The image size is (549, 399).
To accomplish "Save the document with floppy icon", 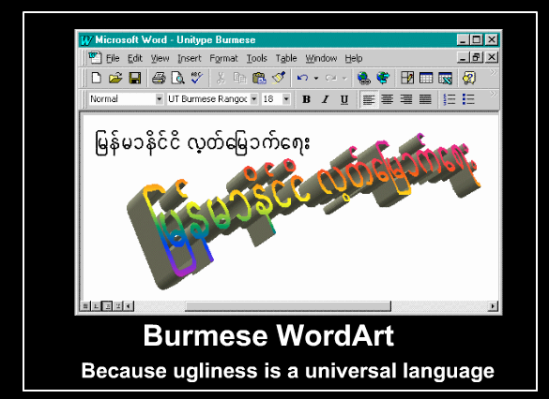I will pos(135,78).
